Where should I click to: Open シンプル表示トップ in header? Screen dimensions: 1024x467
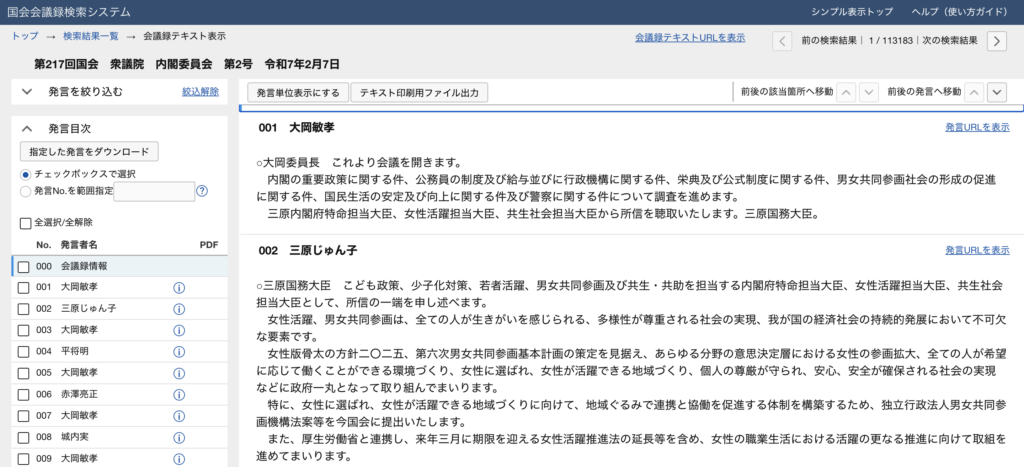[852, 11]
